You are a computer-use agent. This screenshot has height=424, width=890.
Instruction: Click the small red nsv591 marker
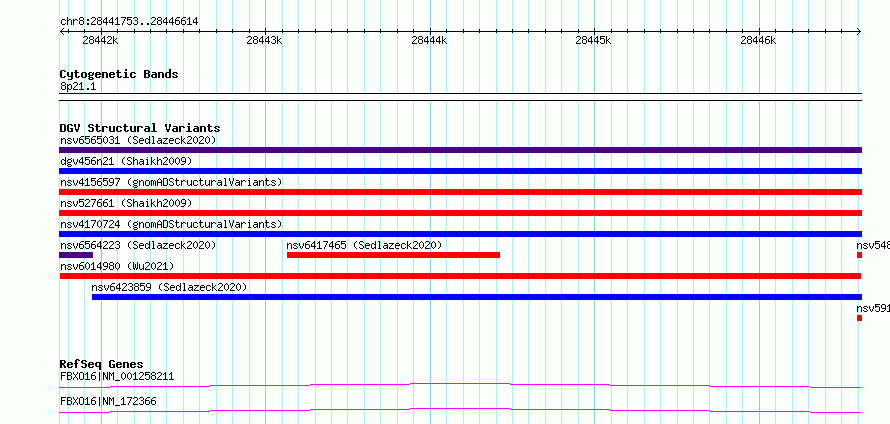[859, 318]
